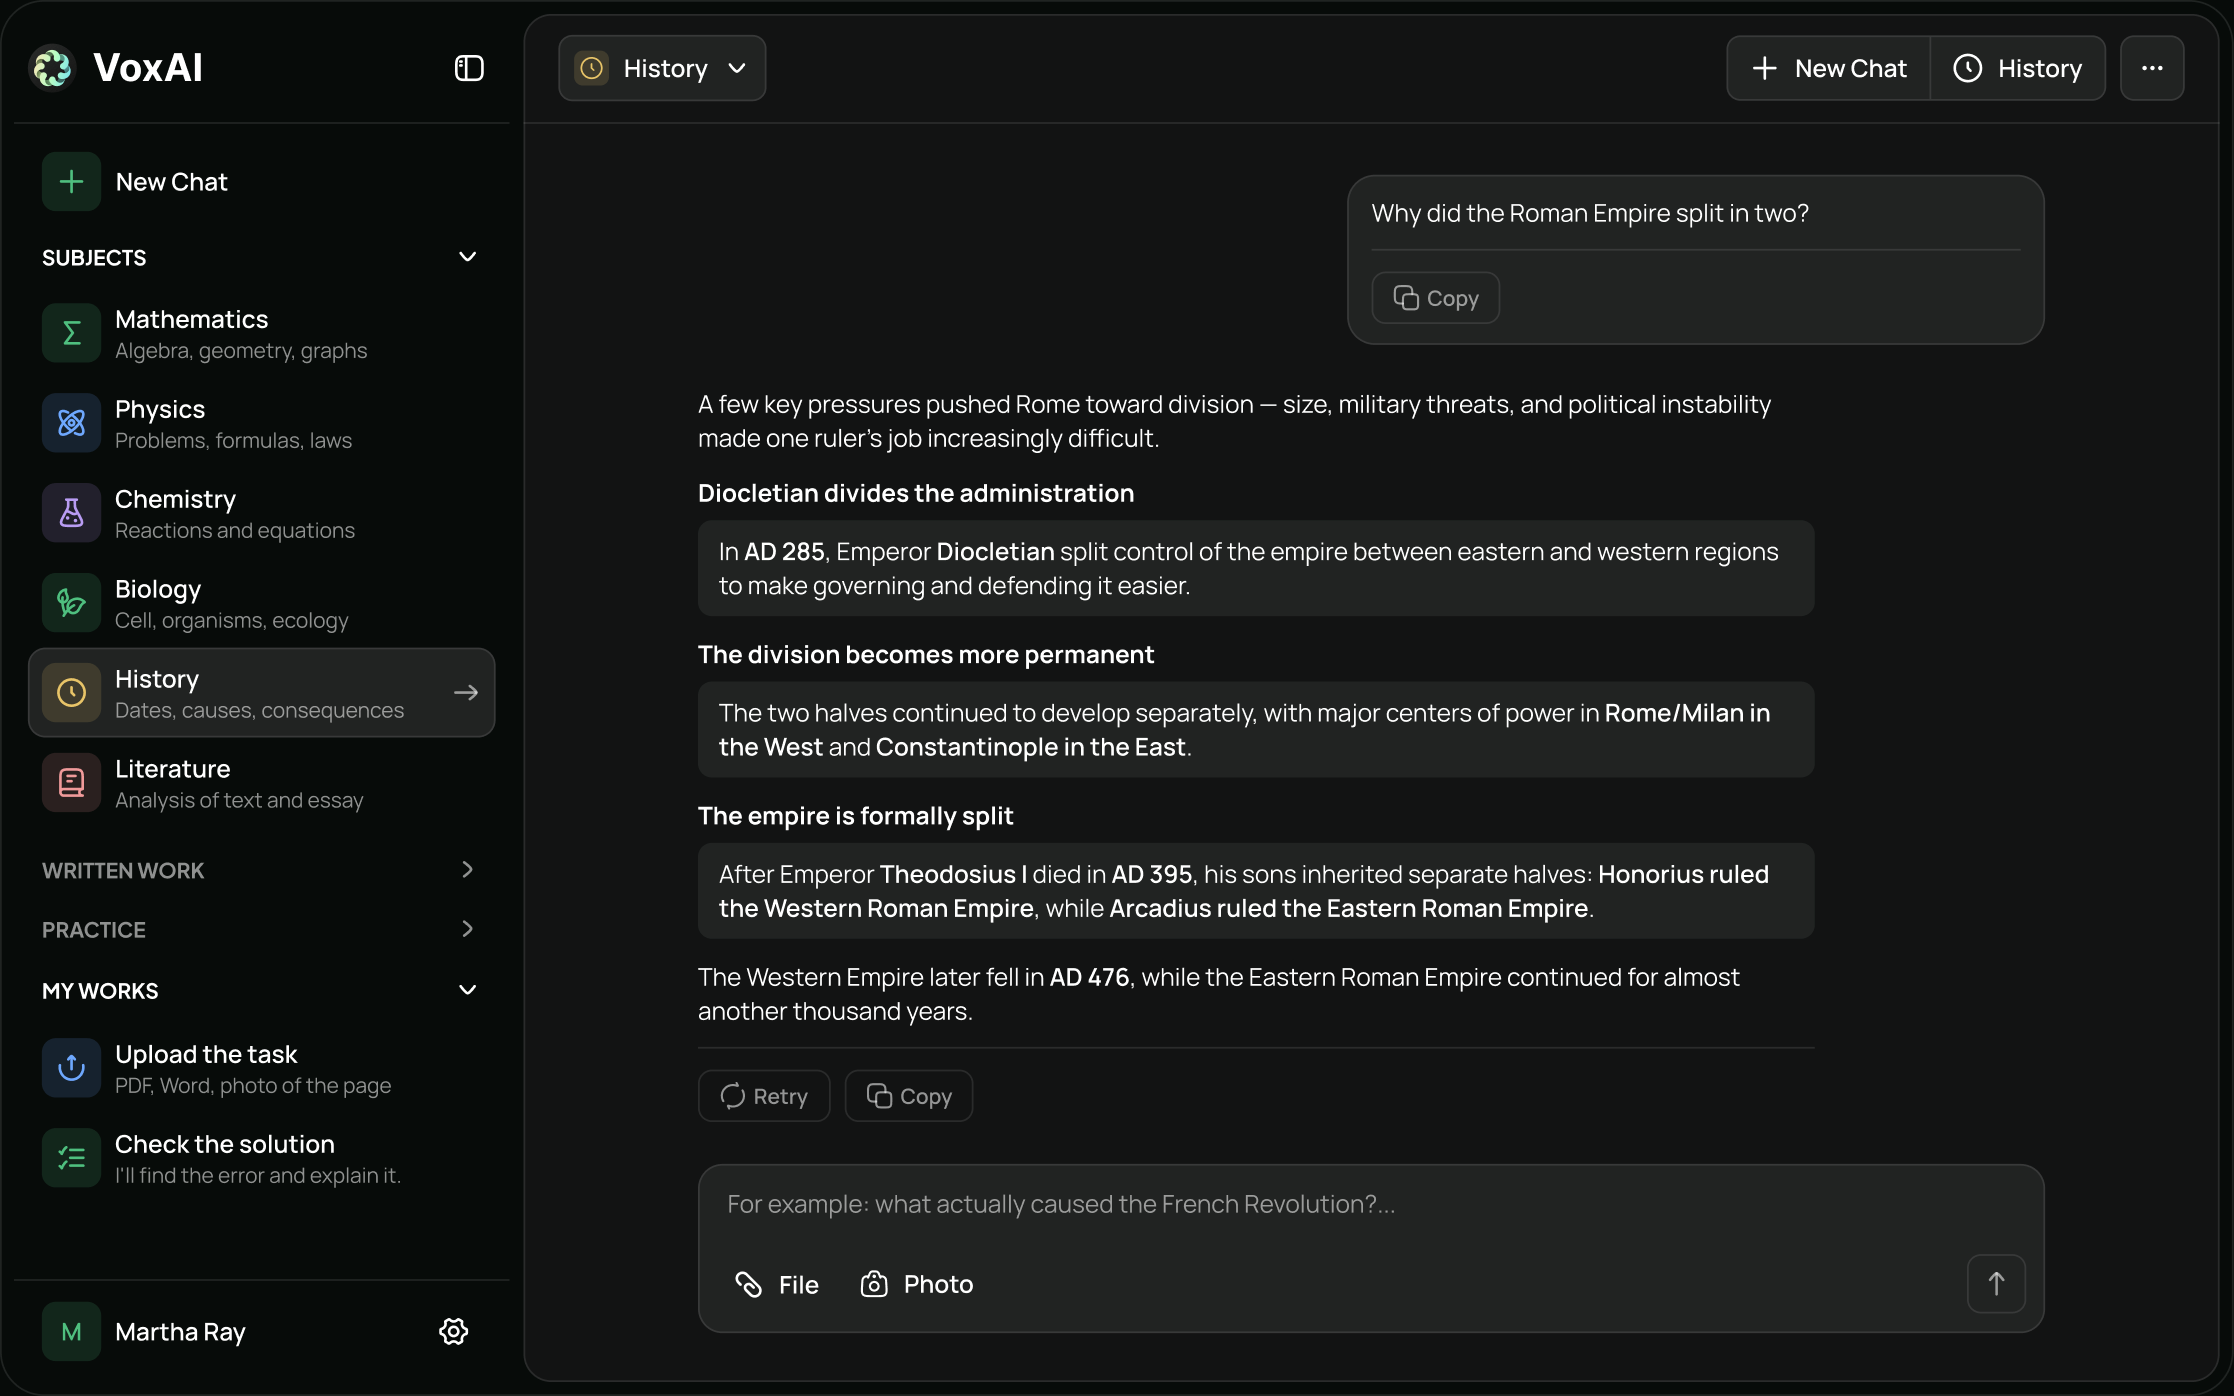Select the Chemistry subject label
The image size is (2234, 1396).
click(175, 499)
